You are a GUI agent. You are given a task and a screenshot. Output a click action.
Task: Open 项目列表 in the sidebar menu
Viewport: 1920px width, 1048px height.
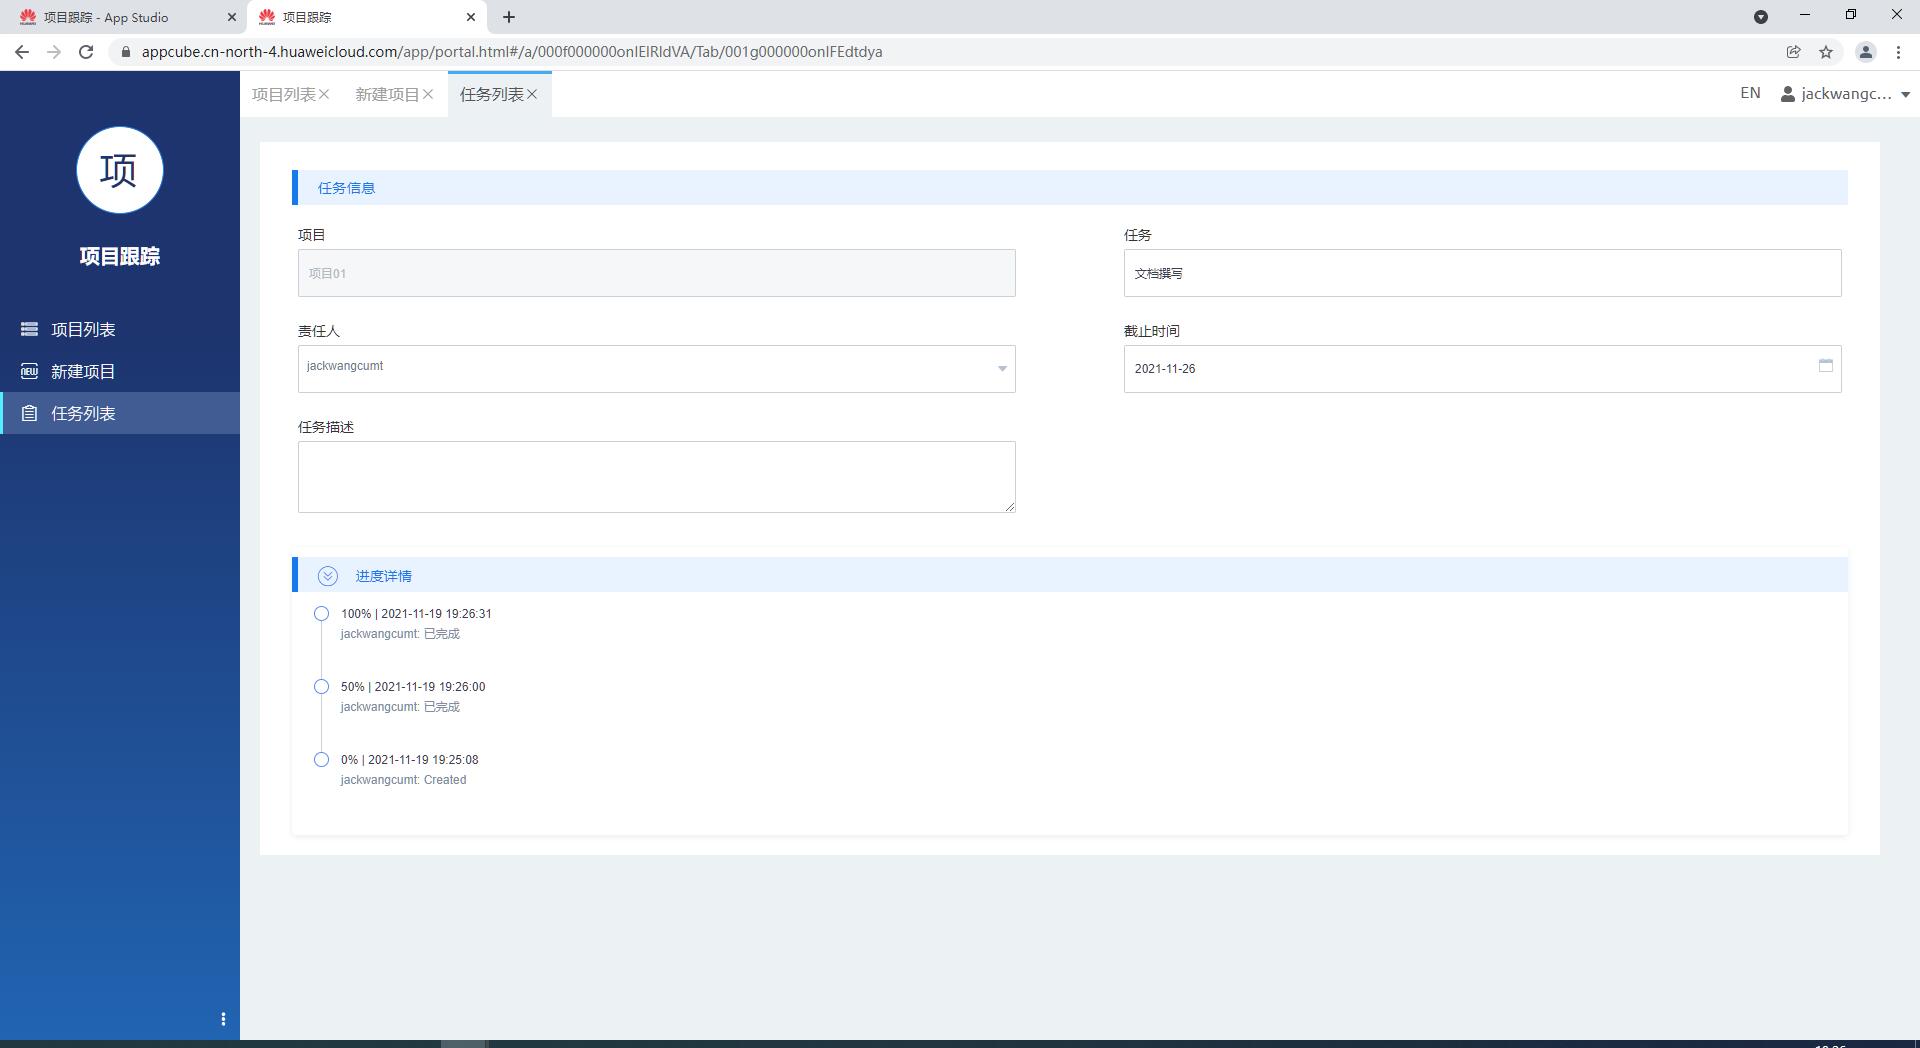(x=120, y=329)
